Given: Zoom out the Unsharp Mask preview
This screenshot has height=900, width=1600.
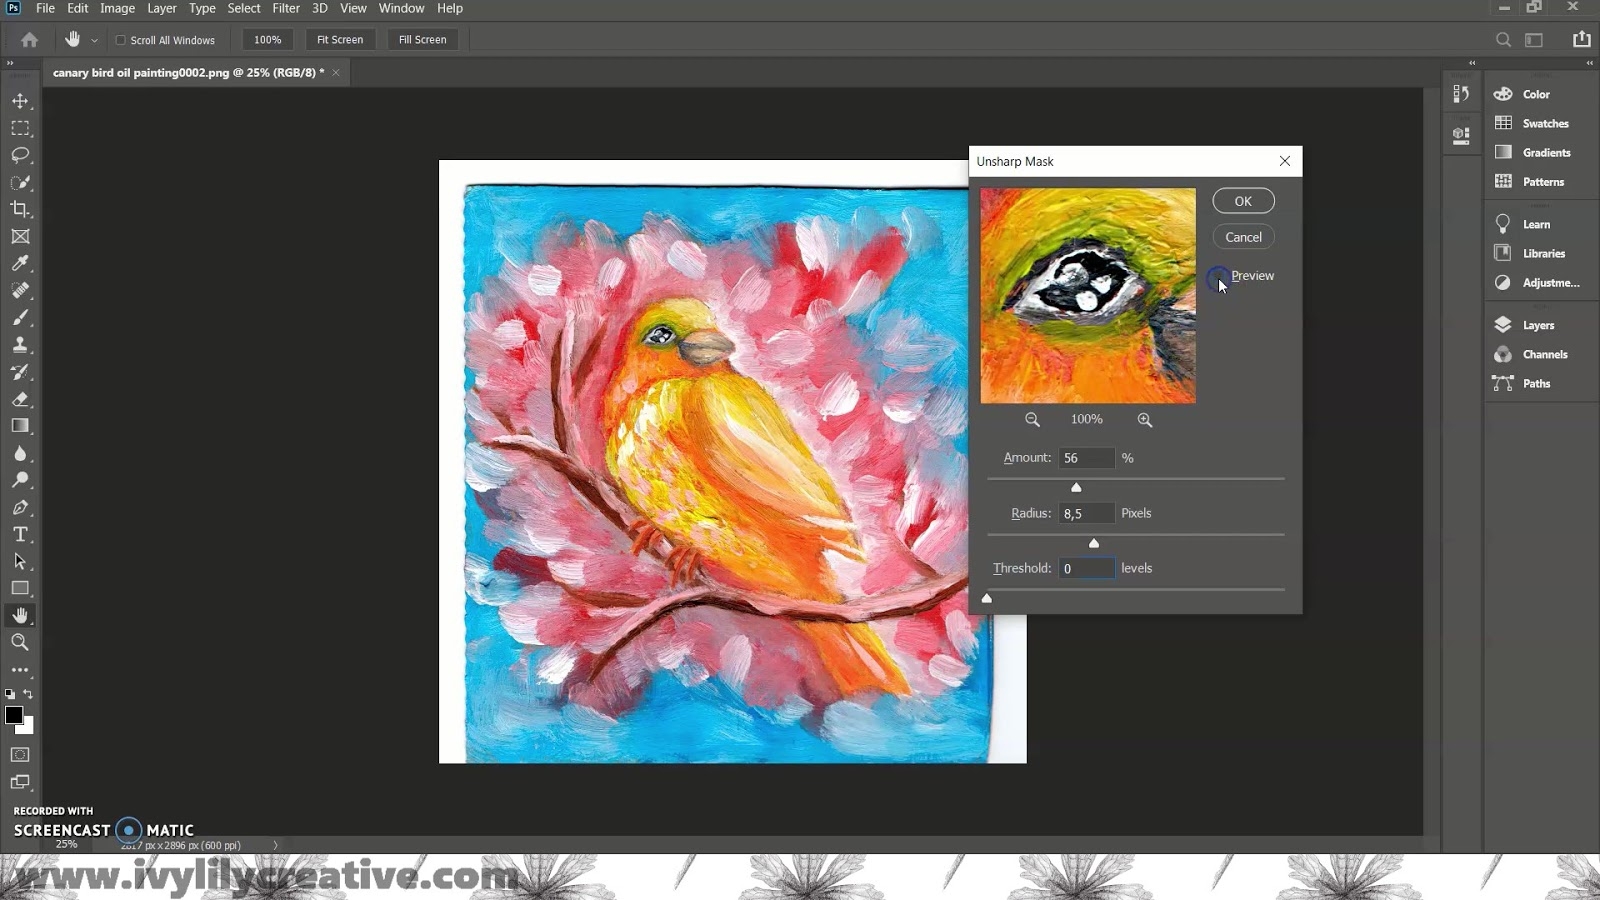Looking at the screenshot, I should (1032, 420).
